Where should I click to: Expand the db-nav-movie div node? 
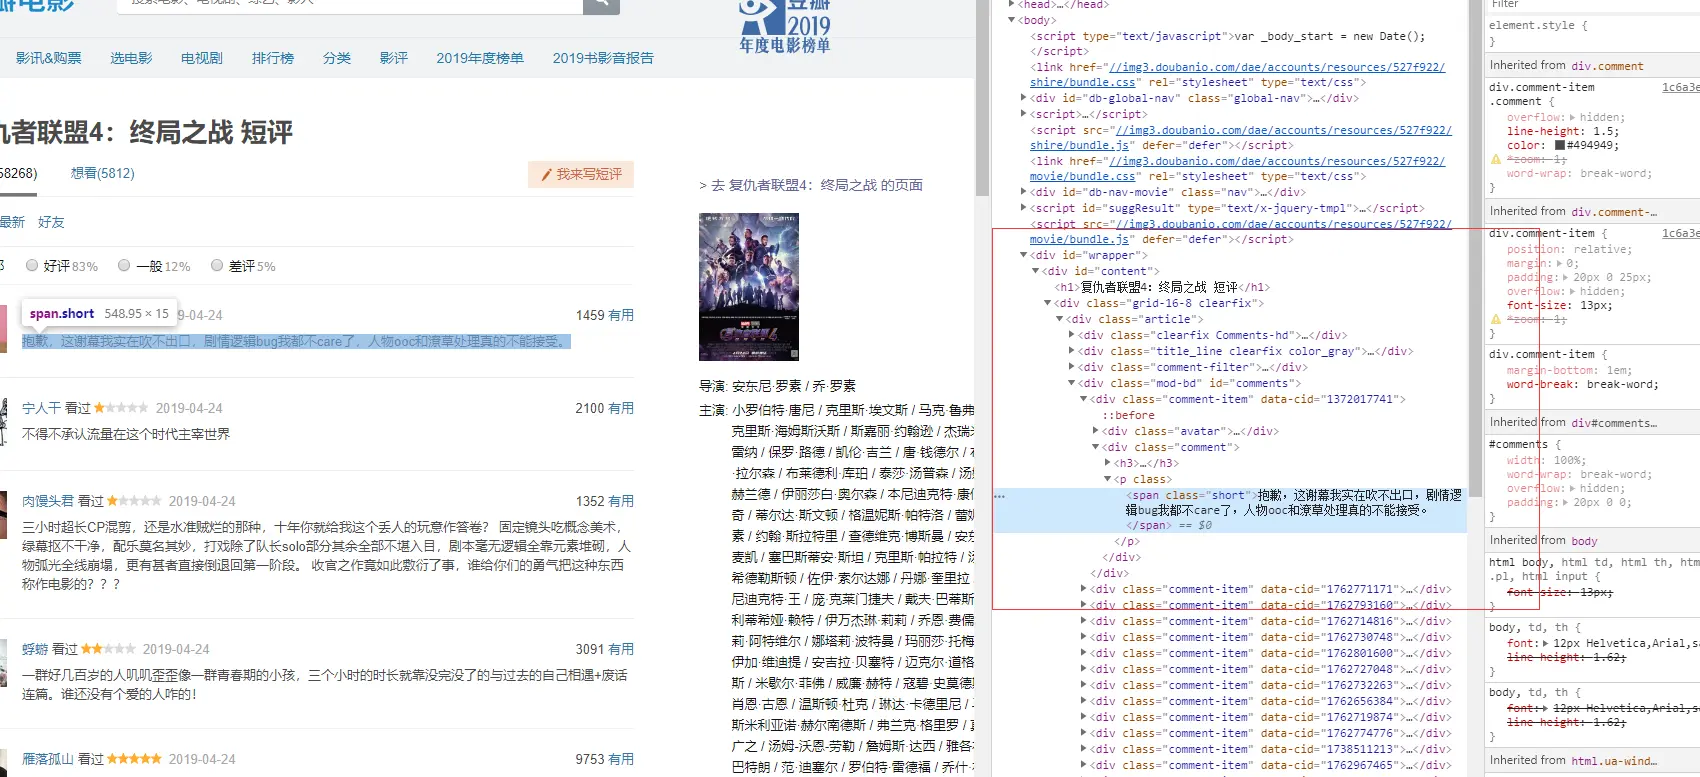coord(1023,192)
